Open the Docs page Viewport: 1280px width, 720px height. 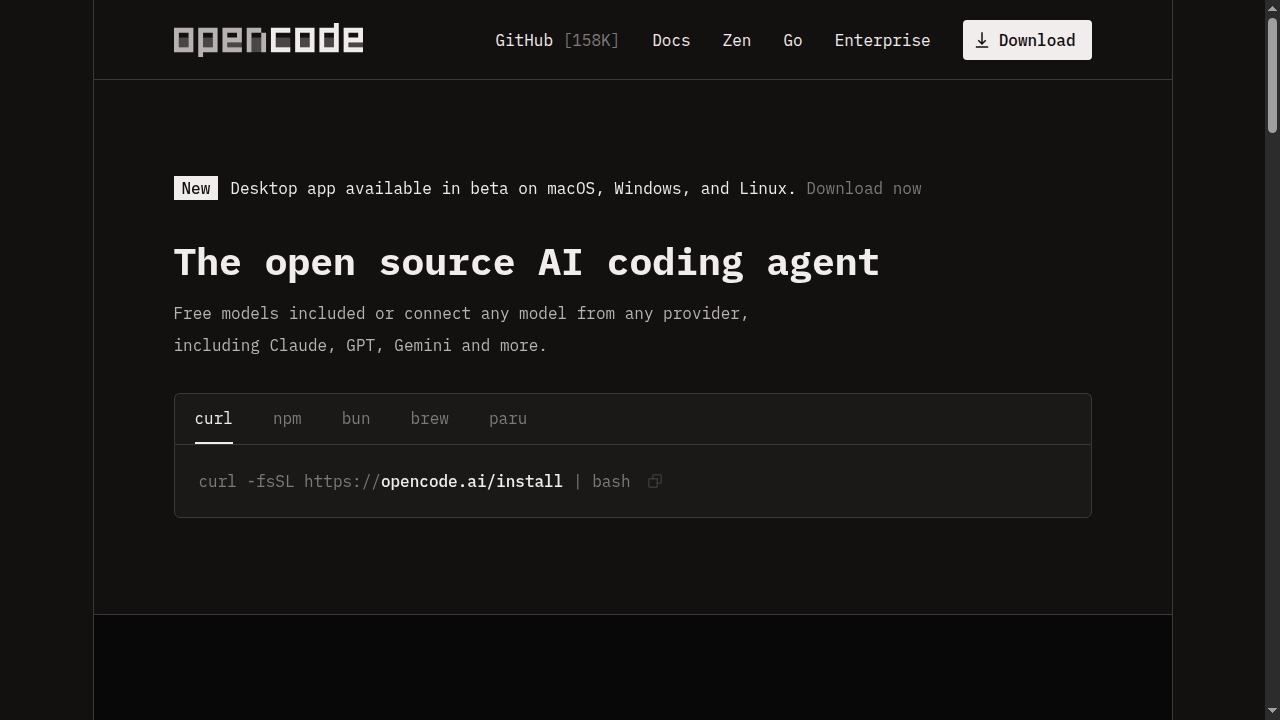671,40
